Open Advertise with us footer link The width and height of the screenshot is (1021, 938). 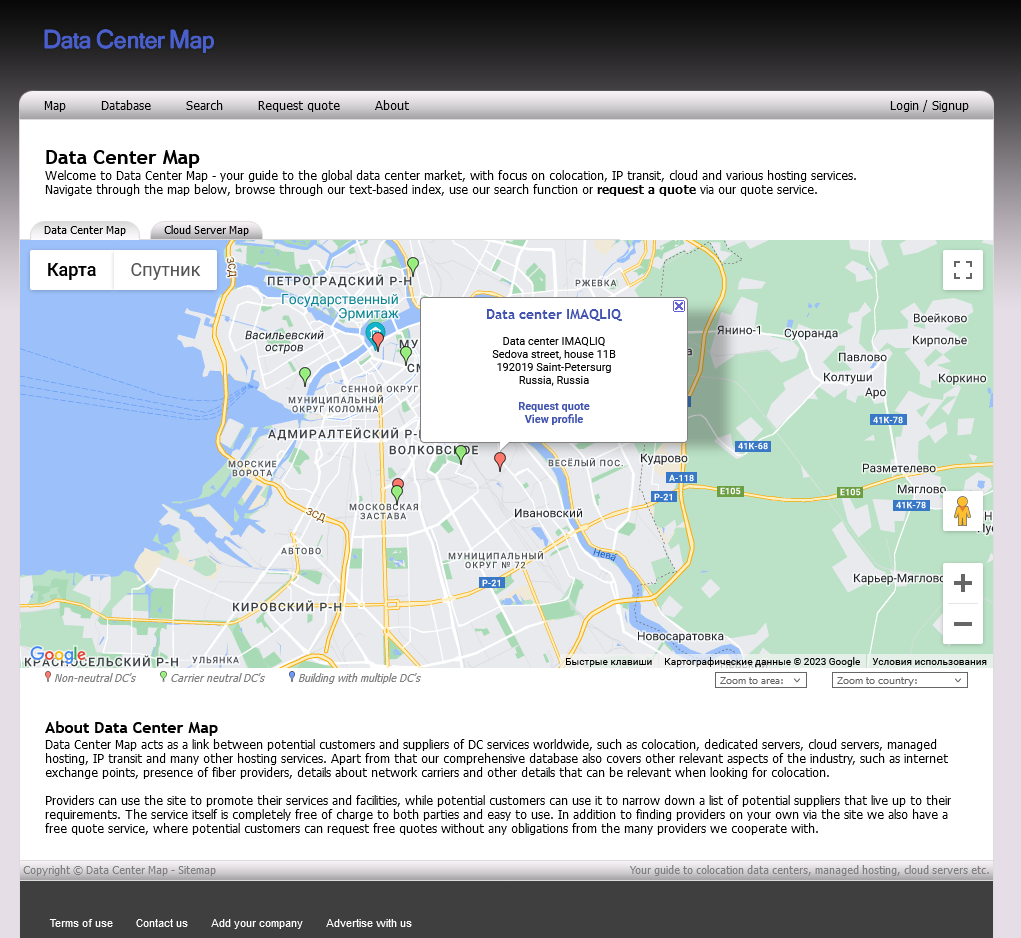[369, 923]
